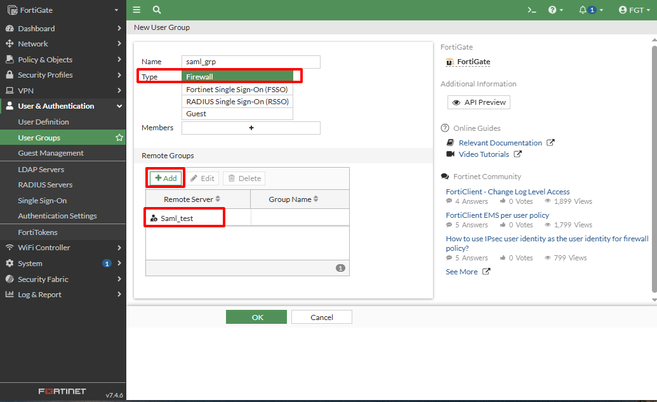Add a remote group

[166, 178]
